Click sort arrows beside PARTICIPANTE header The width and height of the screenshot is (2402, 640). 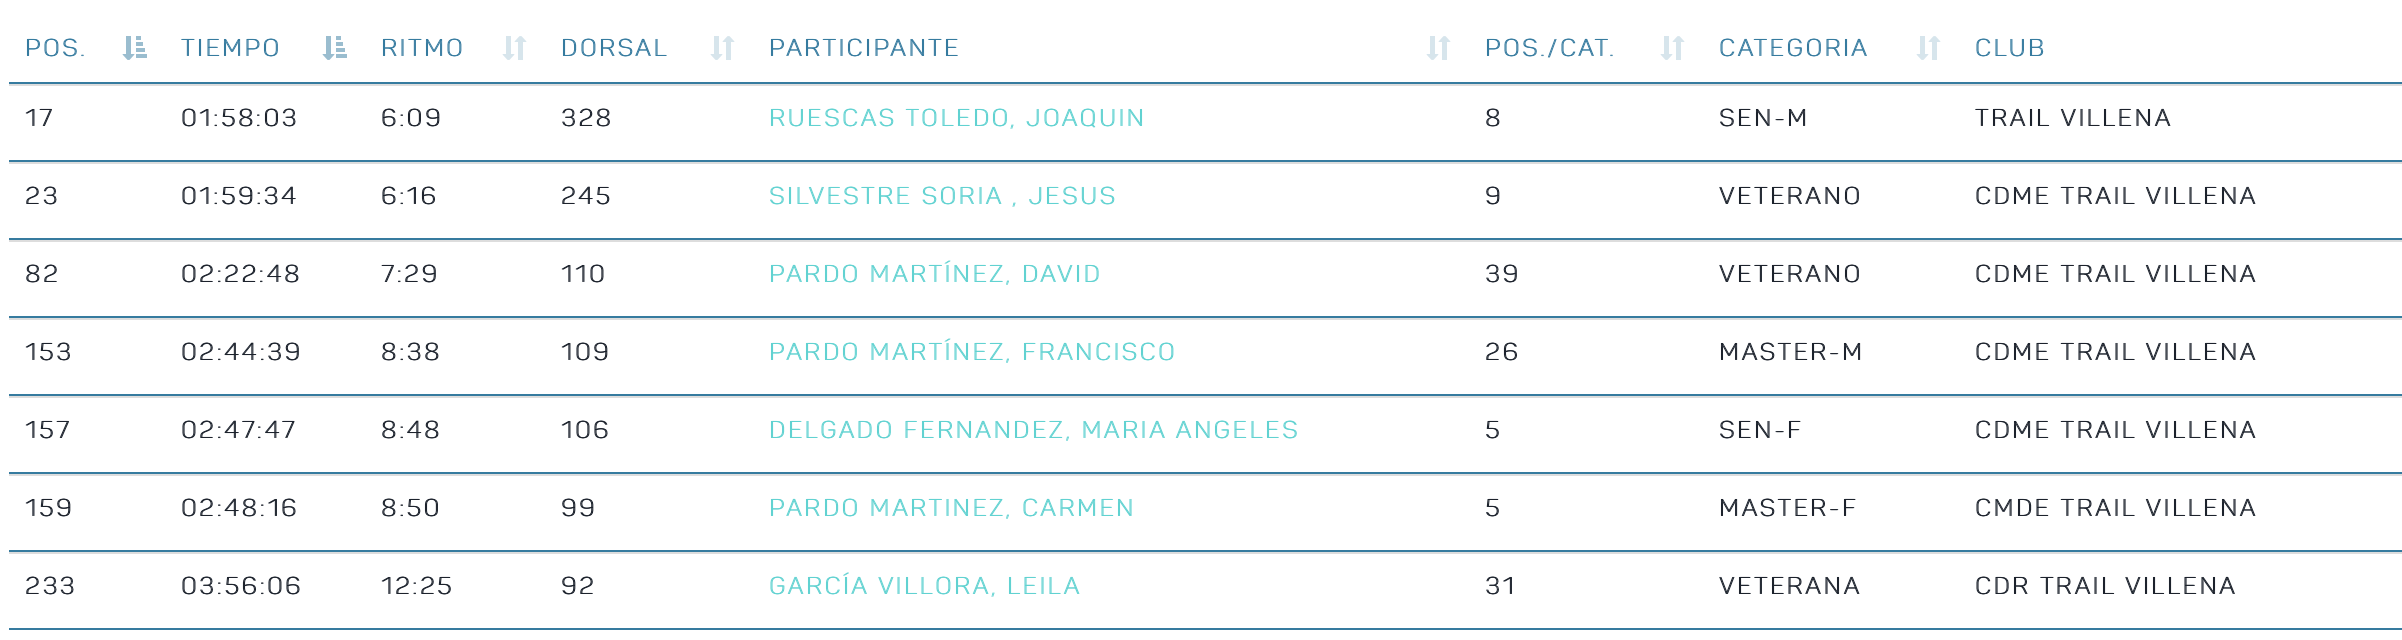point(1438,48)
